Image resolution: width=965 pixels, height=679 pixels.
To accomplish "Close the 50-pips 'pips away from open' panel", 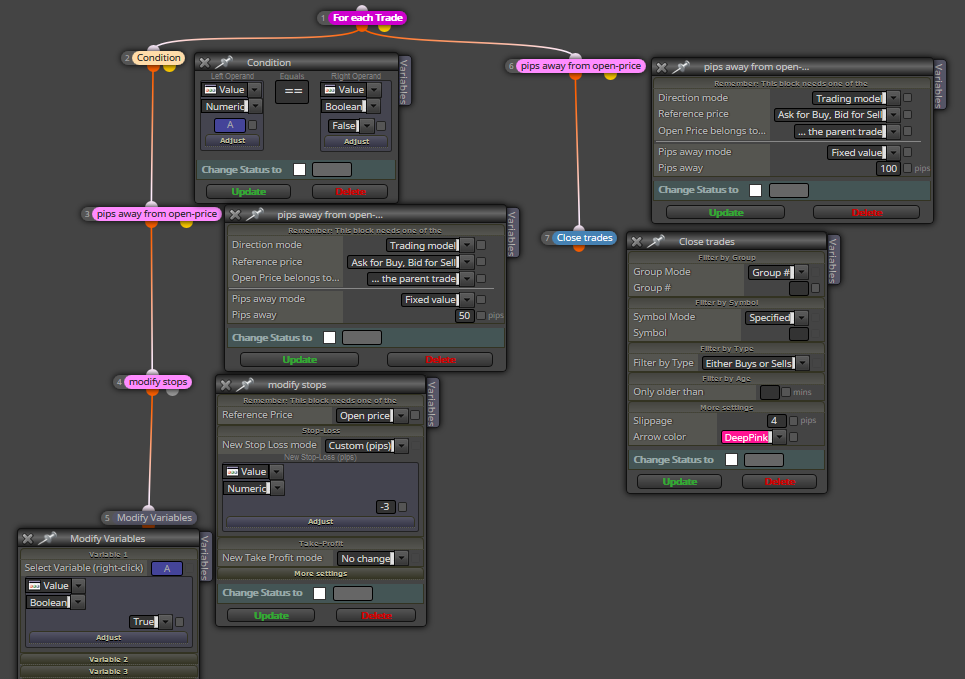I will (235, 215).
